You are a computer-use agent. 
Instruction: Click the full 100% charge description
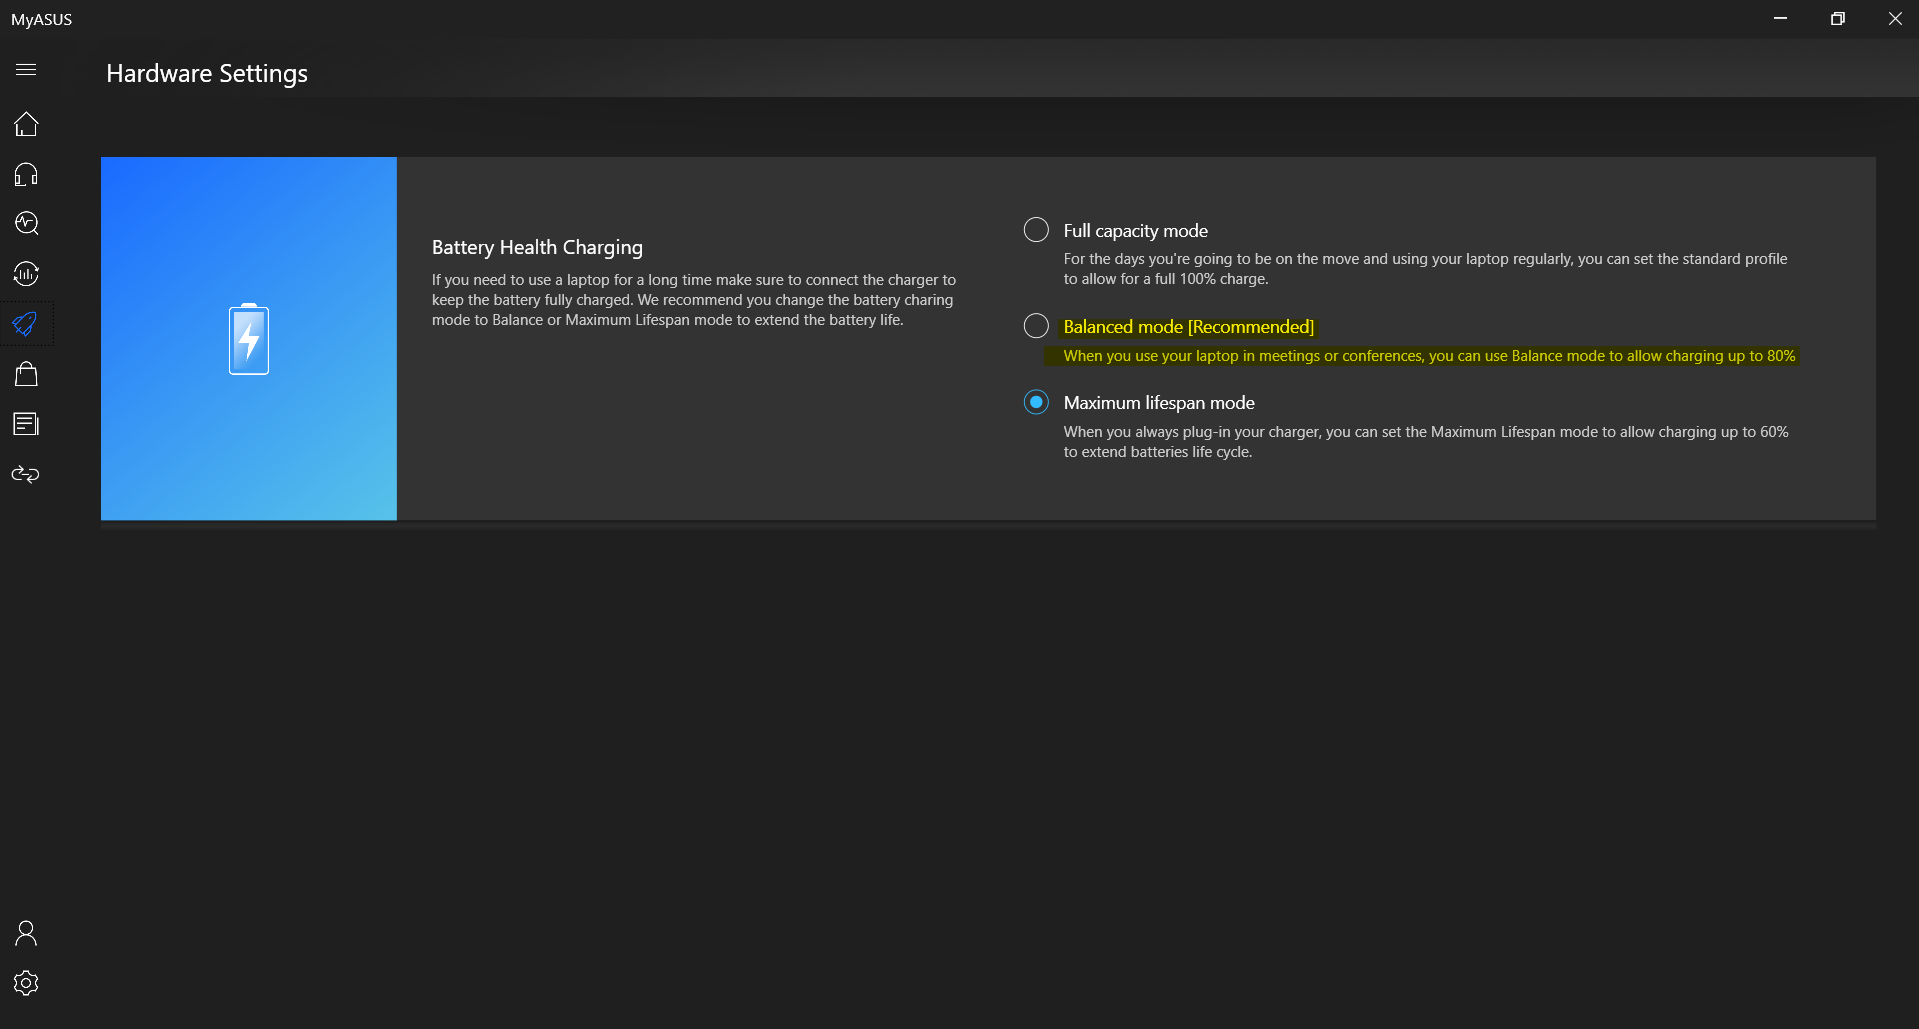(1425, 269)
